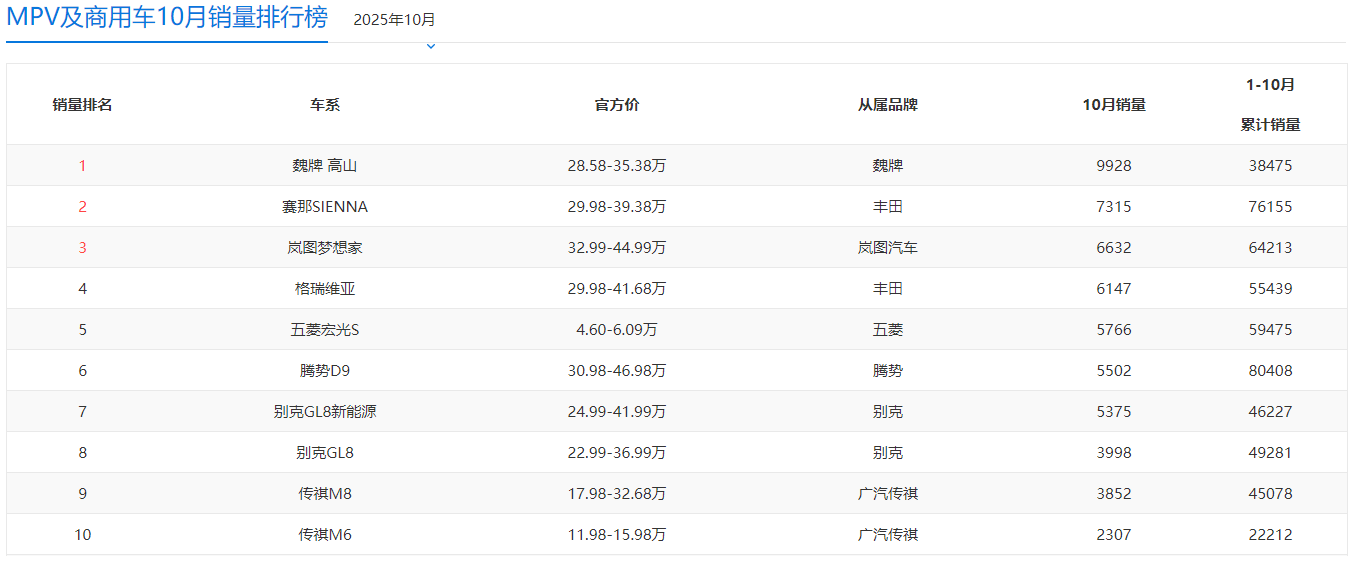Click the 五菱宏光S series name
The height and width of the screenshot is (561, 1355).
[325, 330]
